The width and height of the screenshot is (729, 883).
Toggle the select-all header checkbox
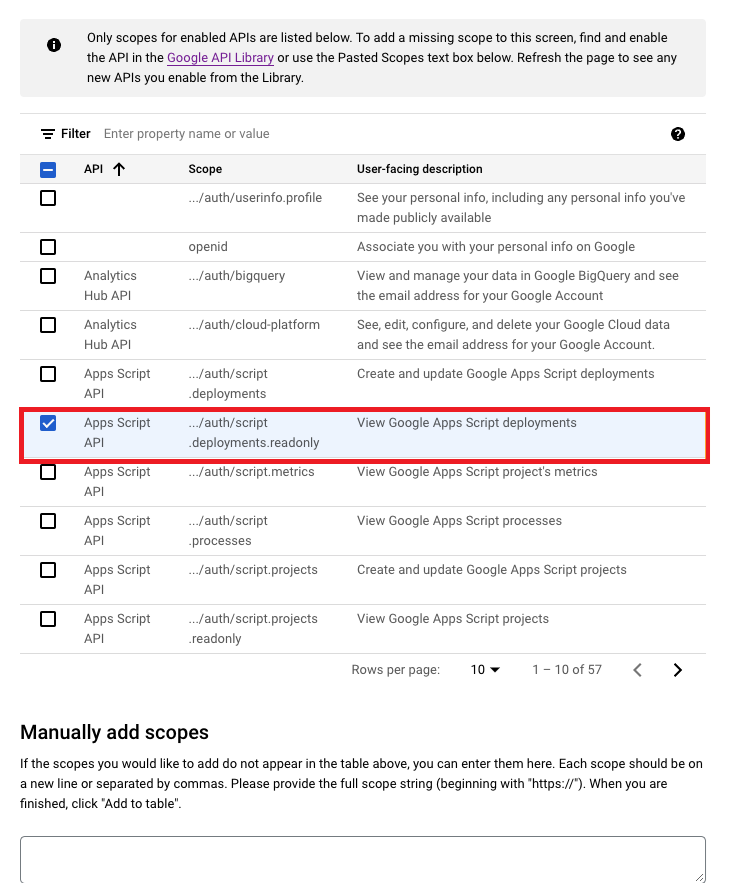point(48,170)
